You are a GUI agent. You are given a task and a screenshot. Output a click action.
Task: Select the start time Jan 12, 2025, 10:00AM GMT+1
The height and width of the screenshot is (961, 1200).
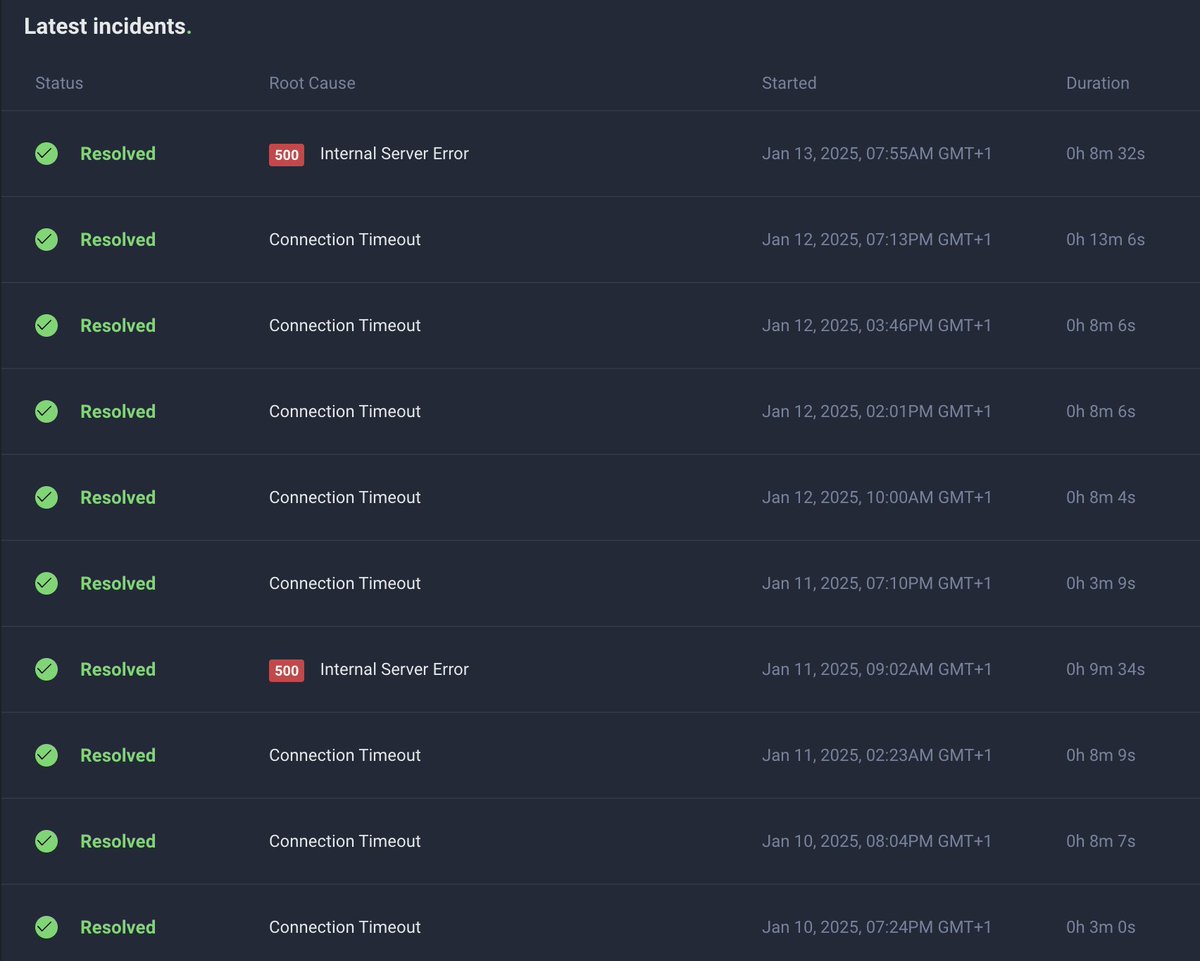point(877,497)
